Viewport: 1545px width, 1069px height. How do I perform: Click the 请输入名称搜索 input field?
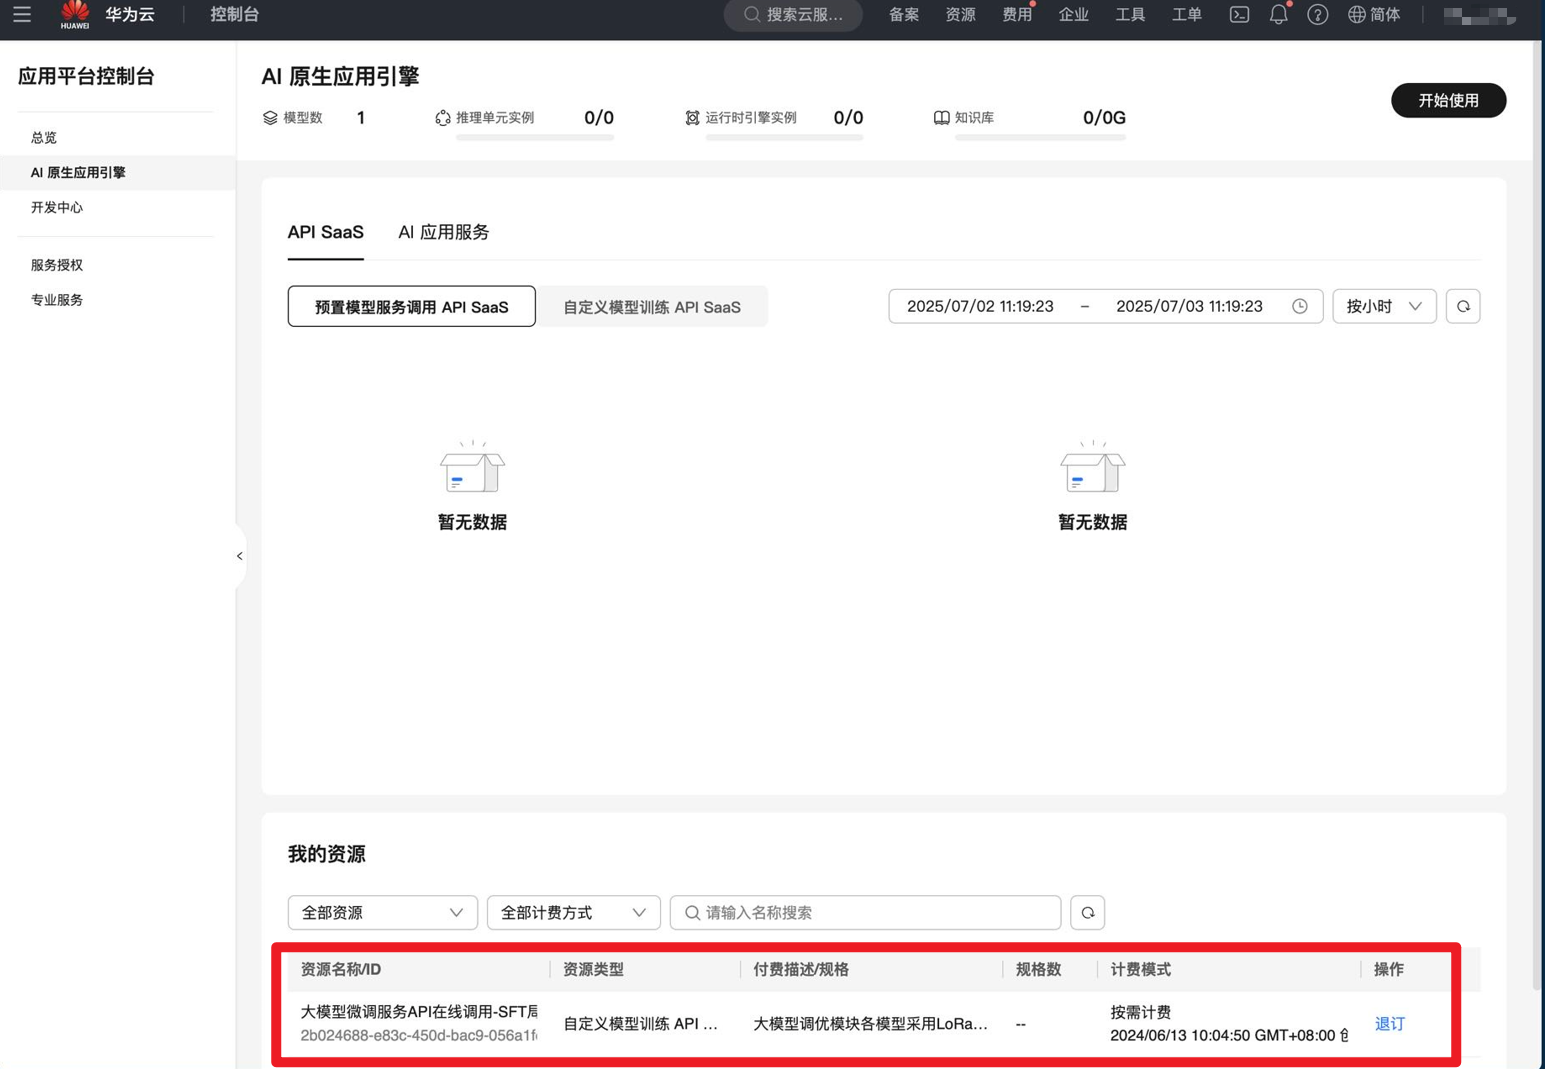[x=865, y=913]
